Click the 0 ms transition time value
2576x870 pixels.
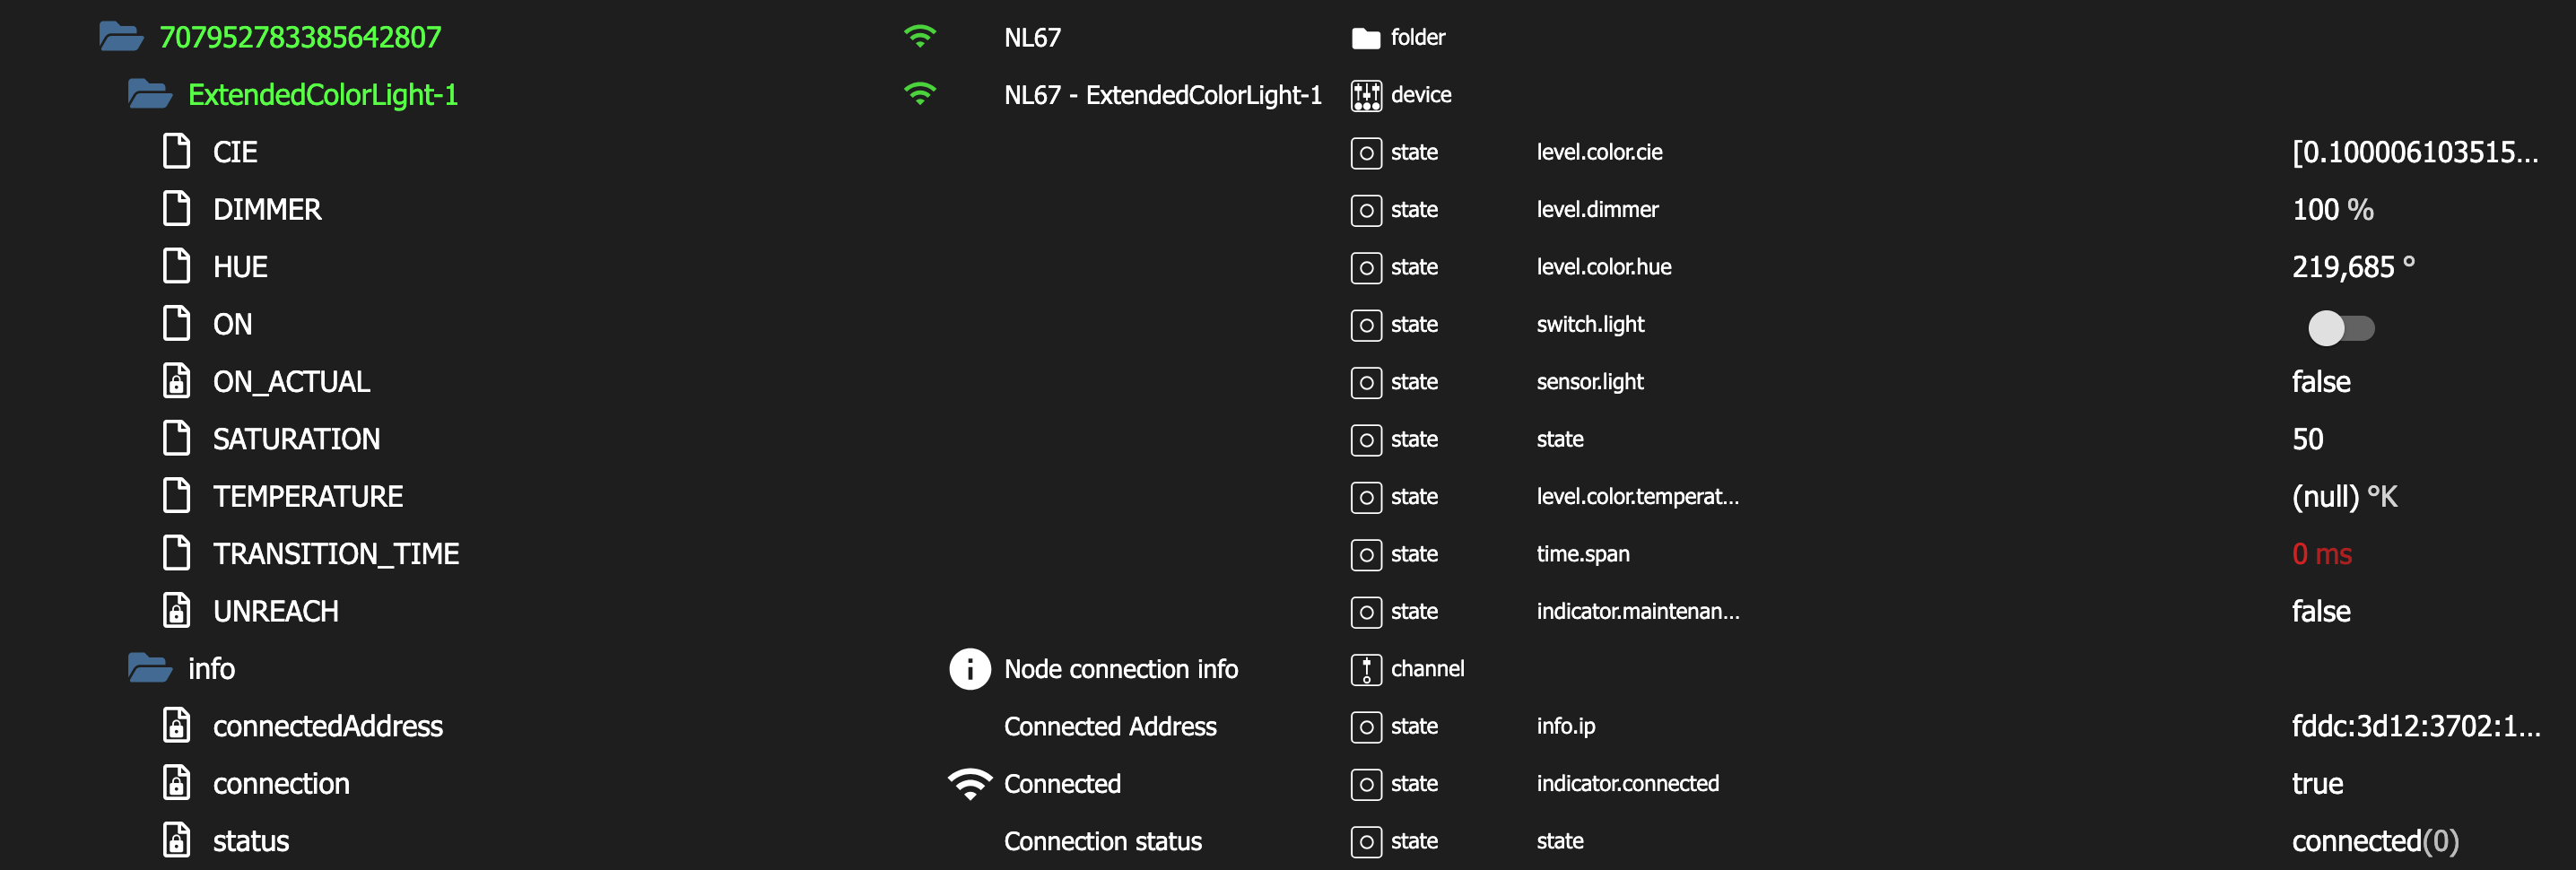(2321, 554)
